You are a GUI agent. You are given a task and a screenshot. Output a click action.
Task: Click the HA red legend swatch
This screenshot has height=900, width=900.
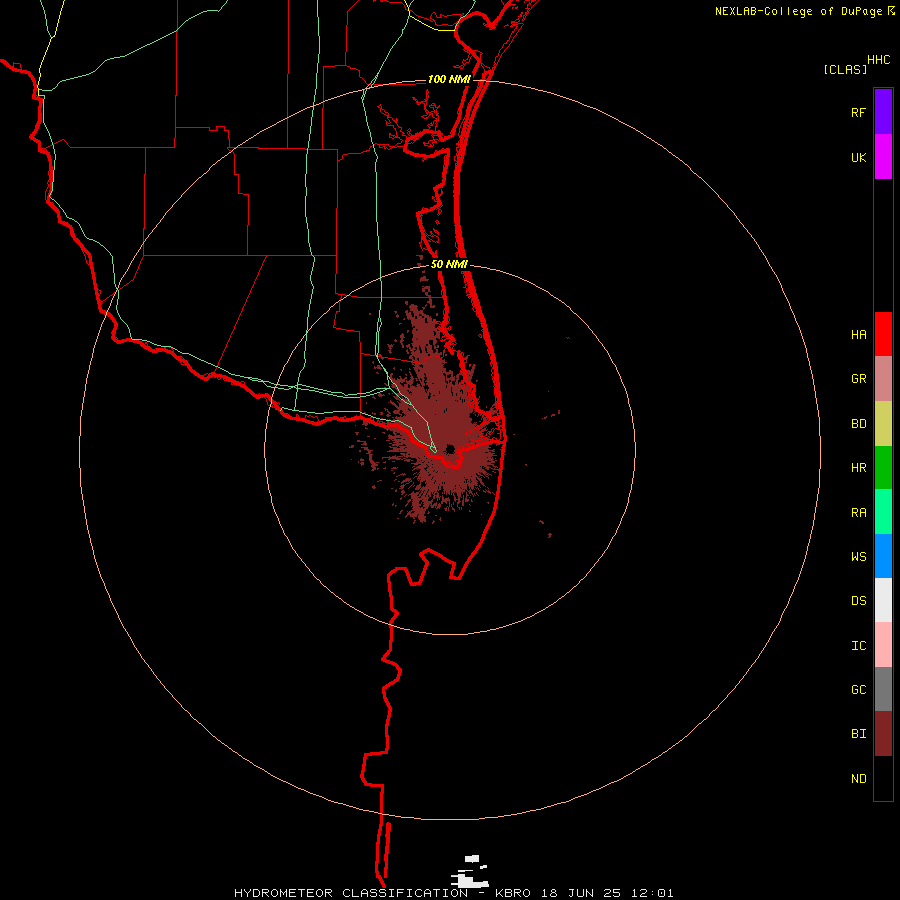[883, 334]
